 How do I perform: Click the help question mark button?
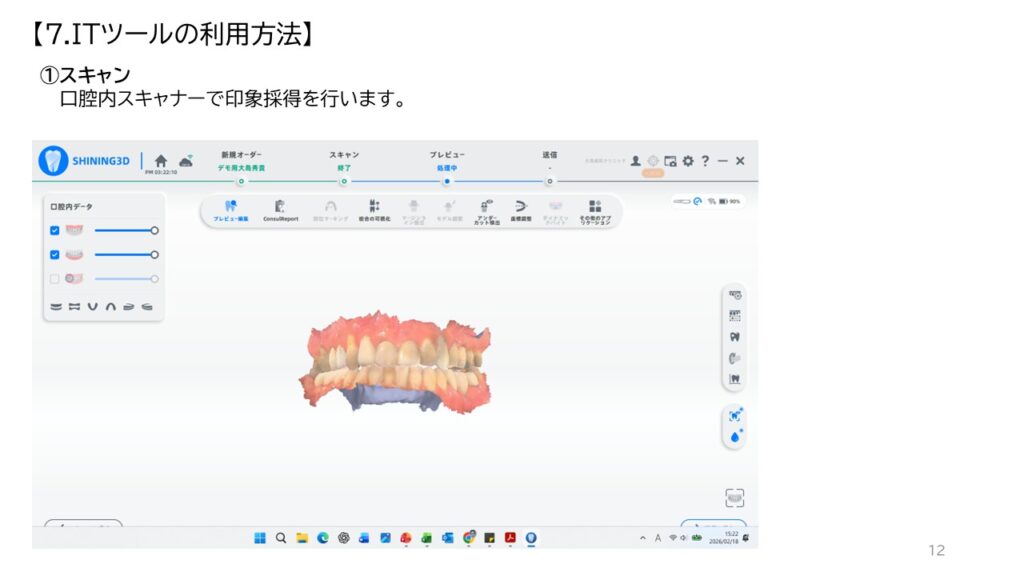[705, 160]
